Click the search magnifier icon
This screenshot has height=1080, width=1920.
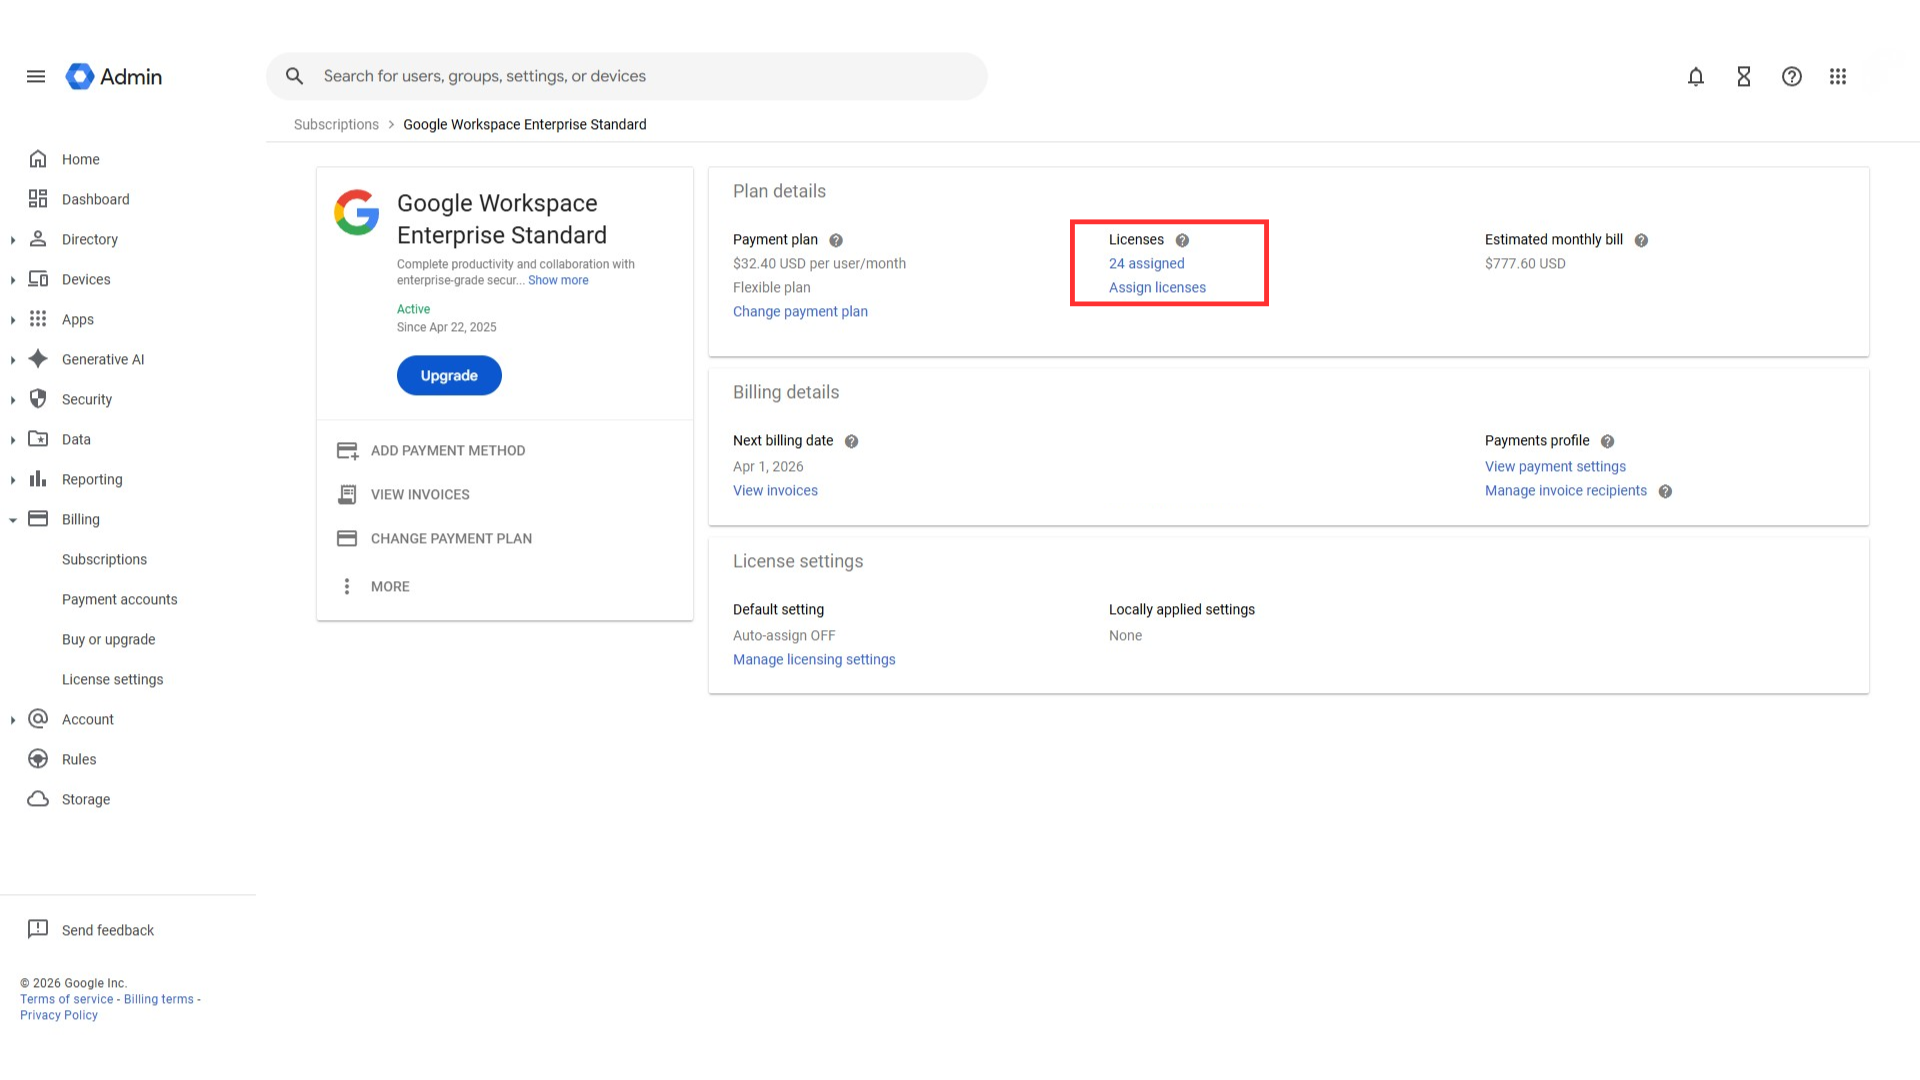point(294,76)
